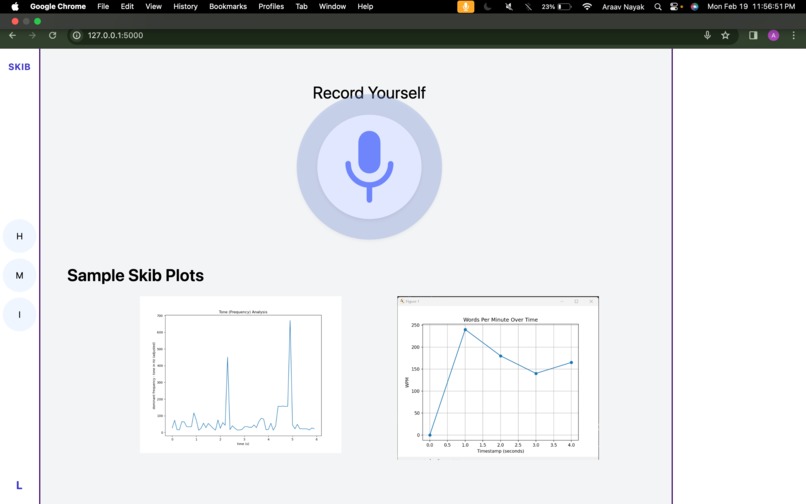
Task: Open the Tone Frequency Analysis plot thumbnail
Action: (241, 374)
